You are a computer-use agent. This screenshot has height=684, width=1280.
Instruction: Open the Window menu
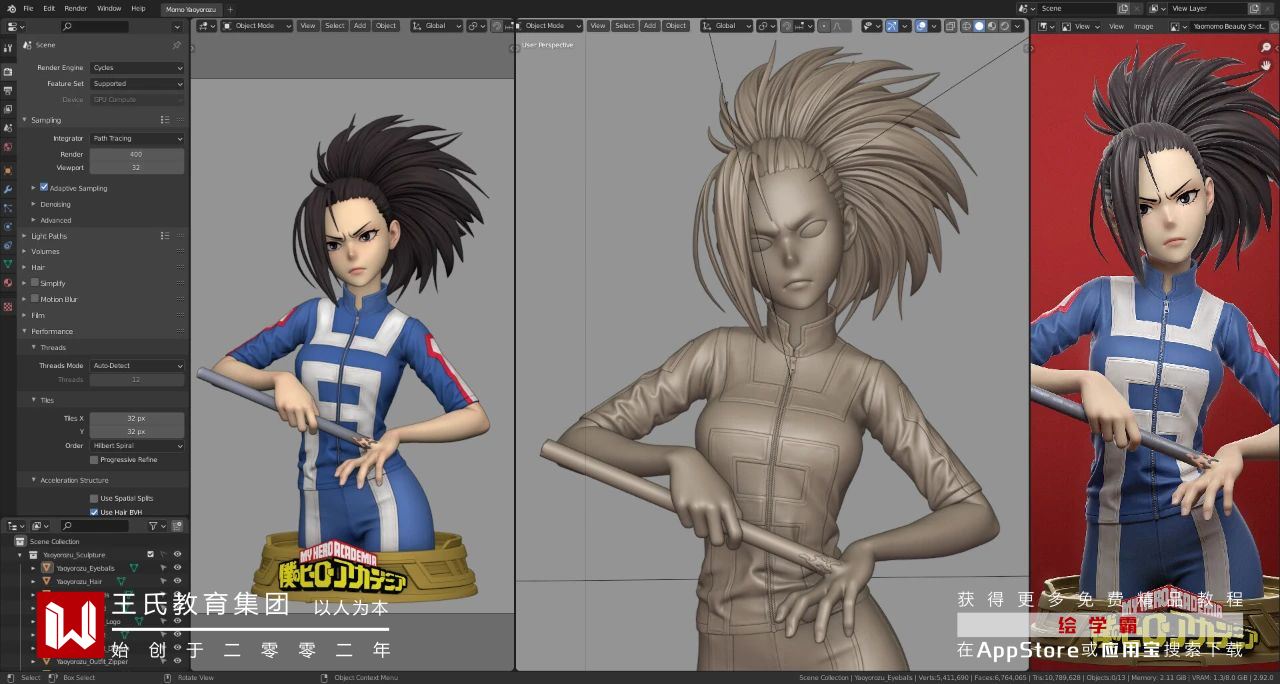109,8
